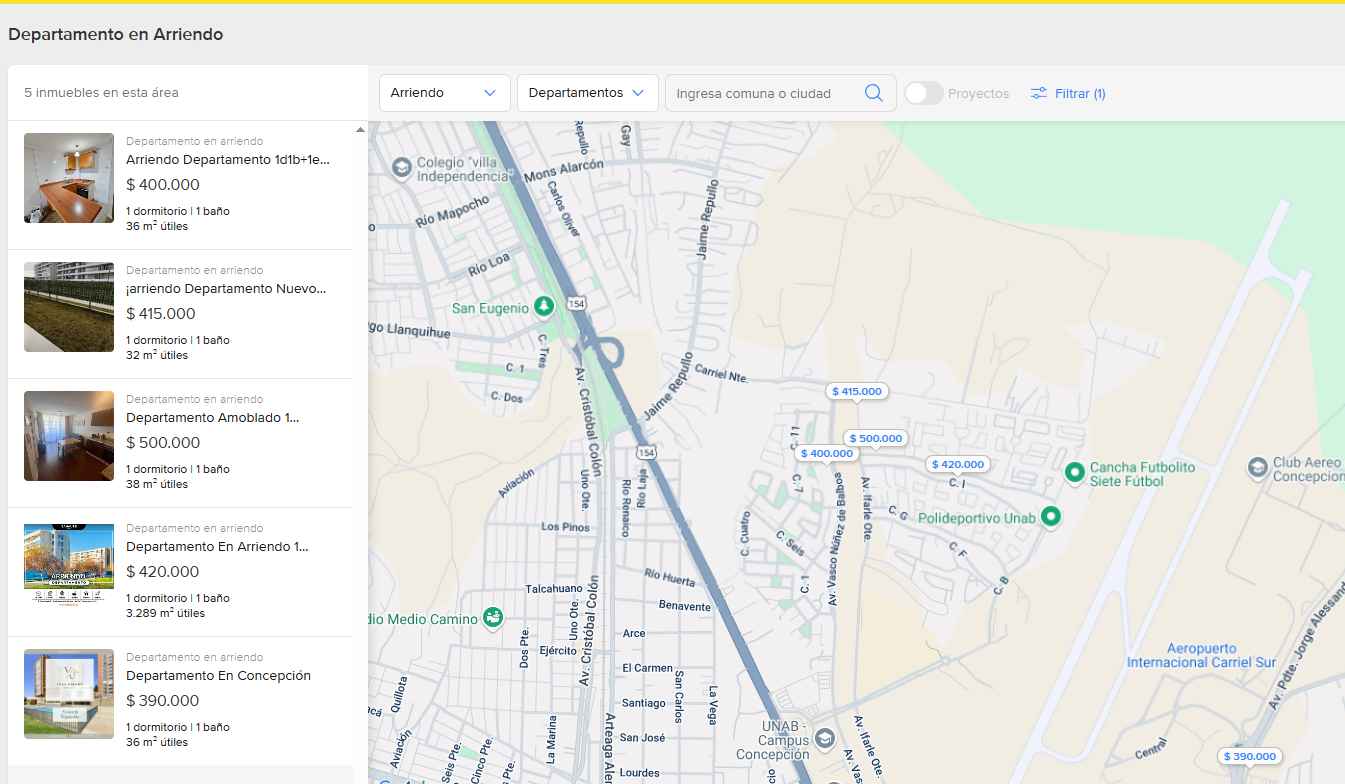Image resolution: width=1345 pixels, height=784 pixels.
Task: Click the Los Pinos street label
Action: click(565, 526)
